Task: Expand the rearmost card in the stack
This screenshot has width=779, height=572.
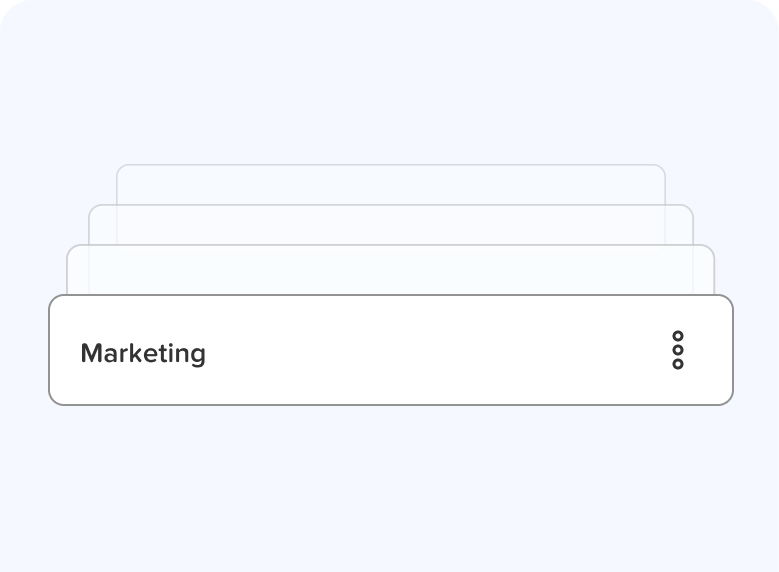Action: click(x=390, y=185)
